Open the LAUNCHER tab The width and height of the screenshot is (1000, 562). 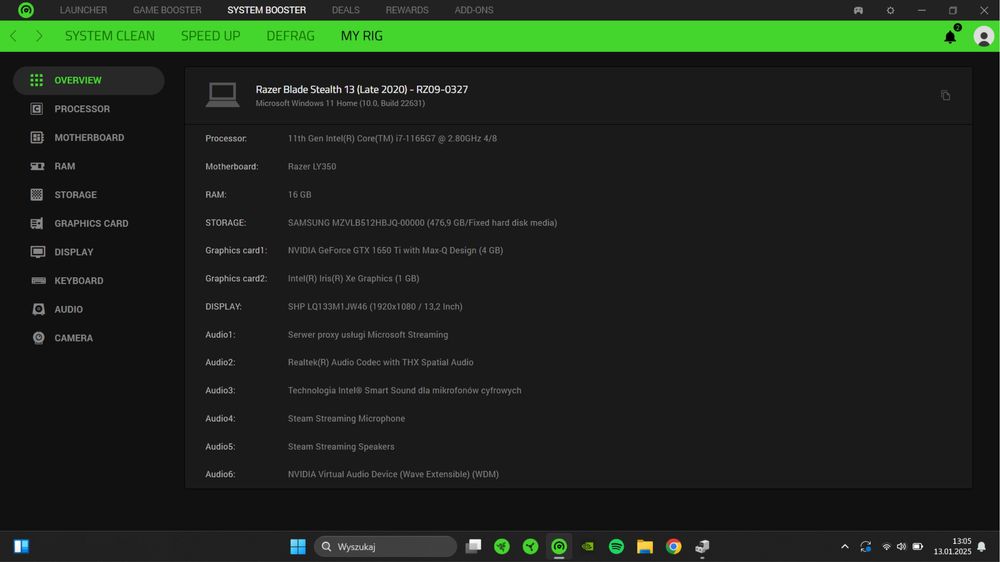(84, 10)
